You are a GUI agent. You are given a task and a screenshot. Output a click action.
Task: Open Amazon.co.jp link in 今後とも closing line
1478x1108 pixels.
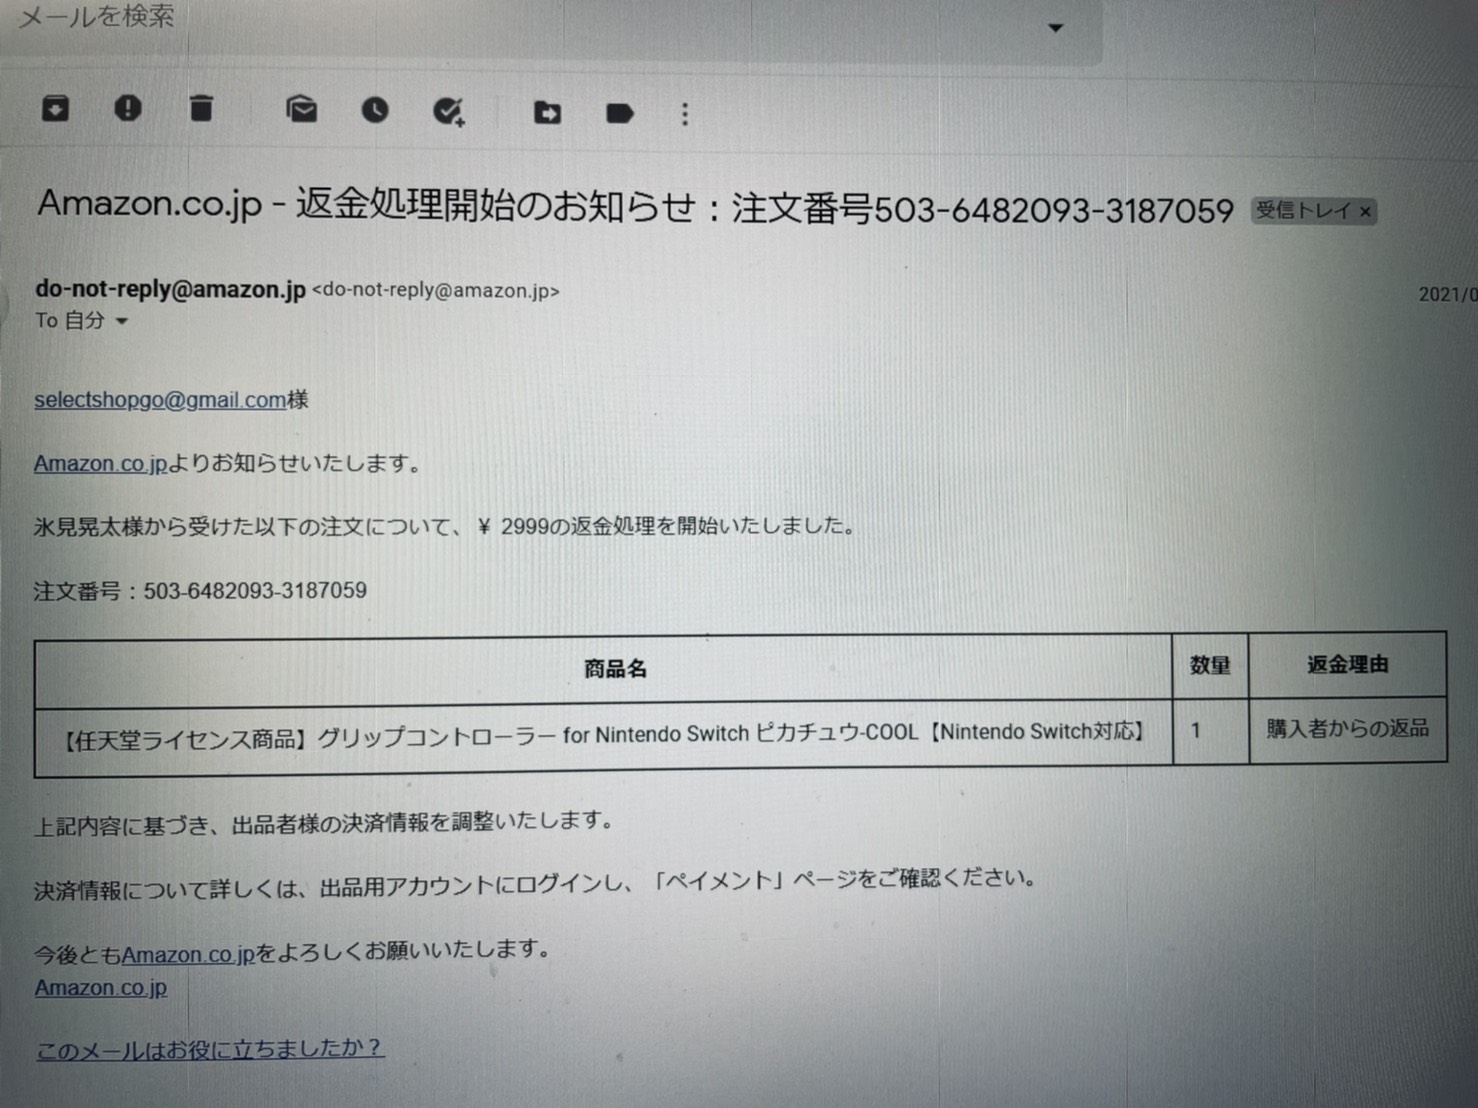point(188,955)
